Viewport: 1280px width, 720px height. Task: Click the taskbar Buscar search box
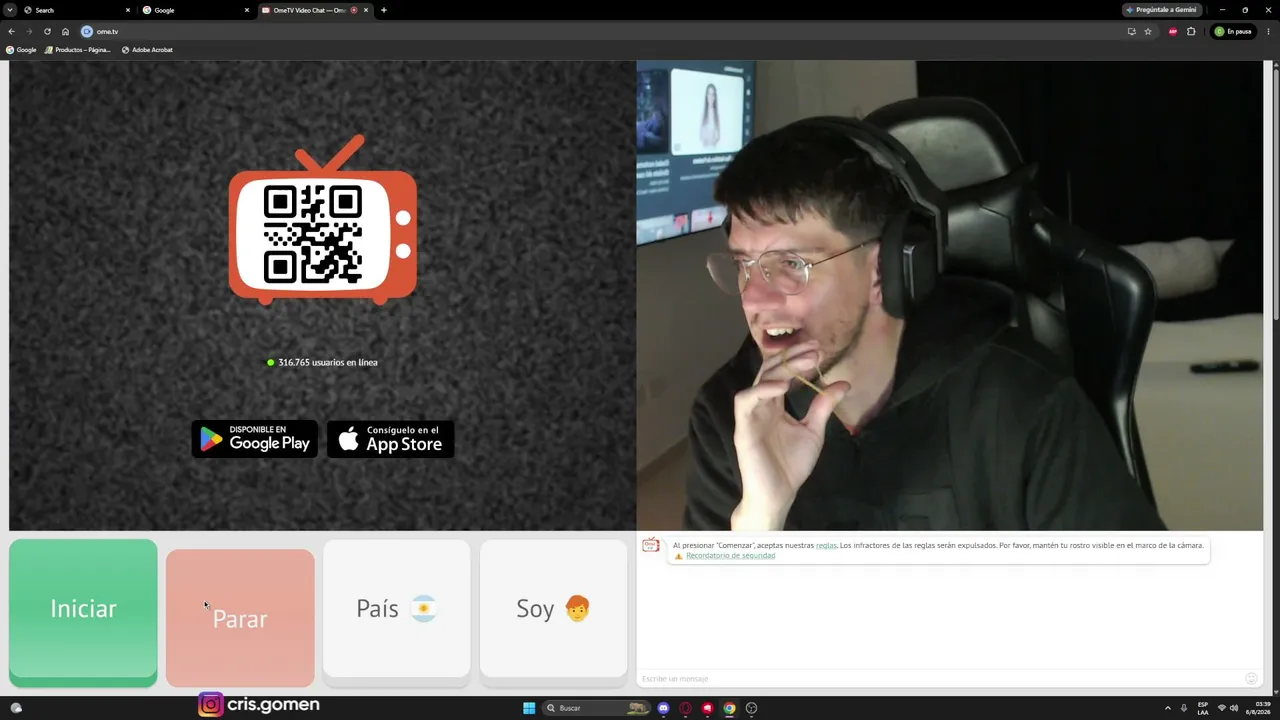pos(597,708)
